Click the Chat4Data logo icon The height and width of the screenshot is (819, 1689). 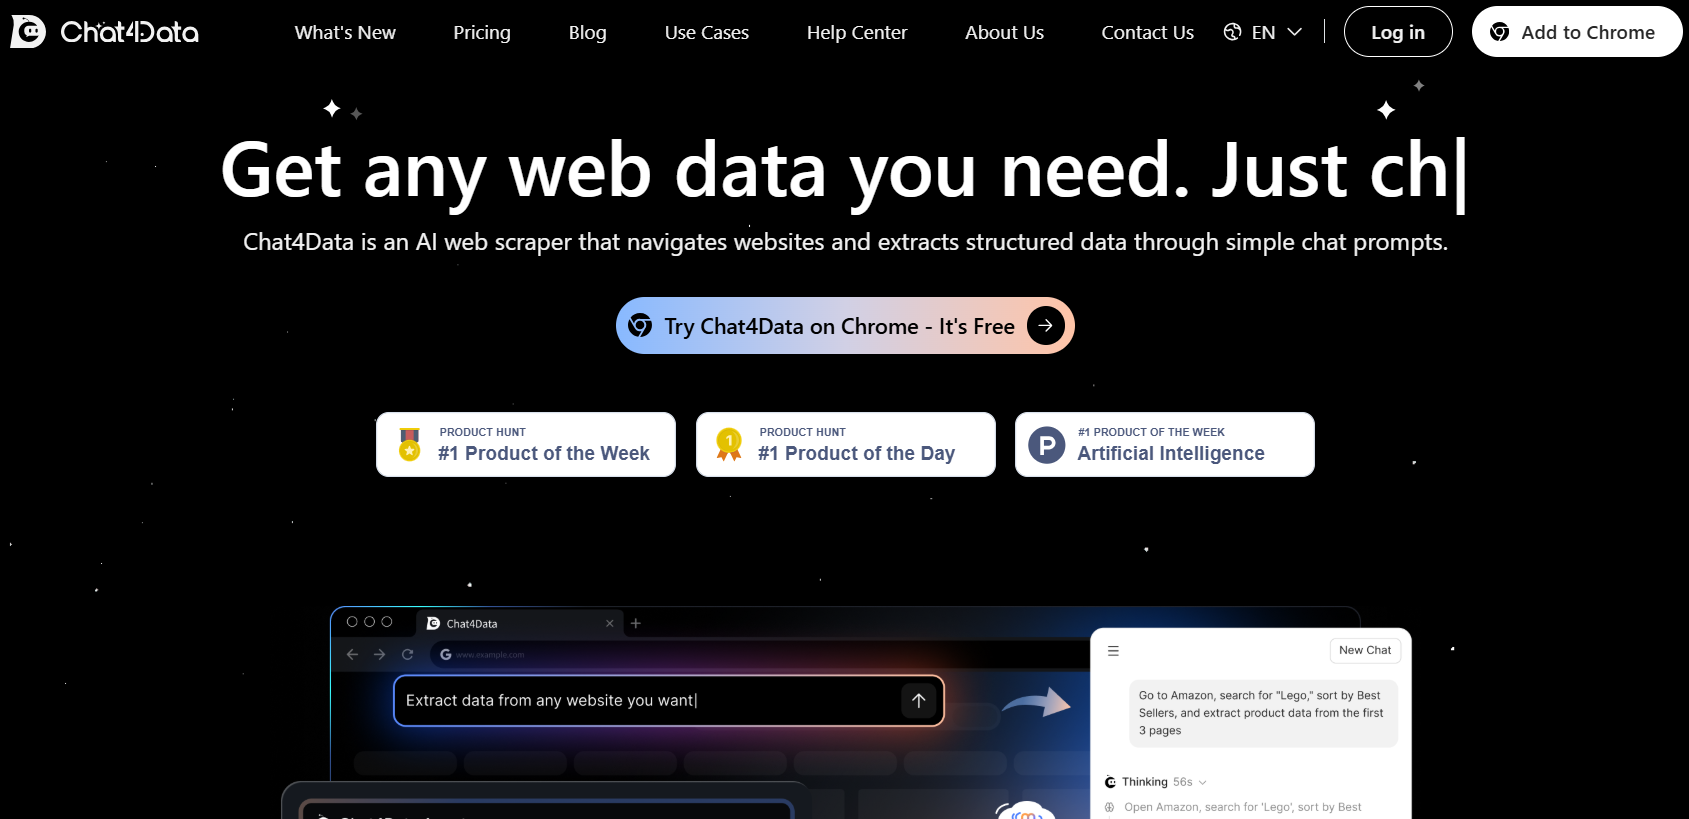point(28,32)
